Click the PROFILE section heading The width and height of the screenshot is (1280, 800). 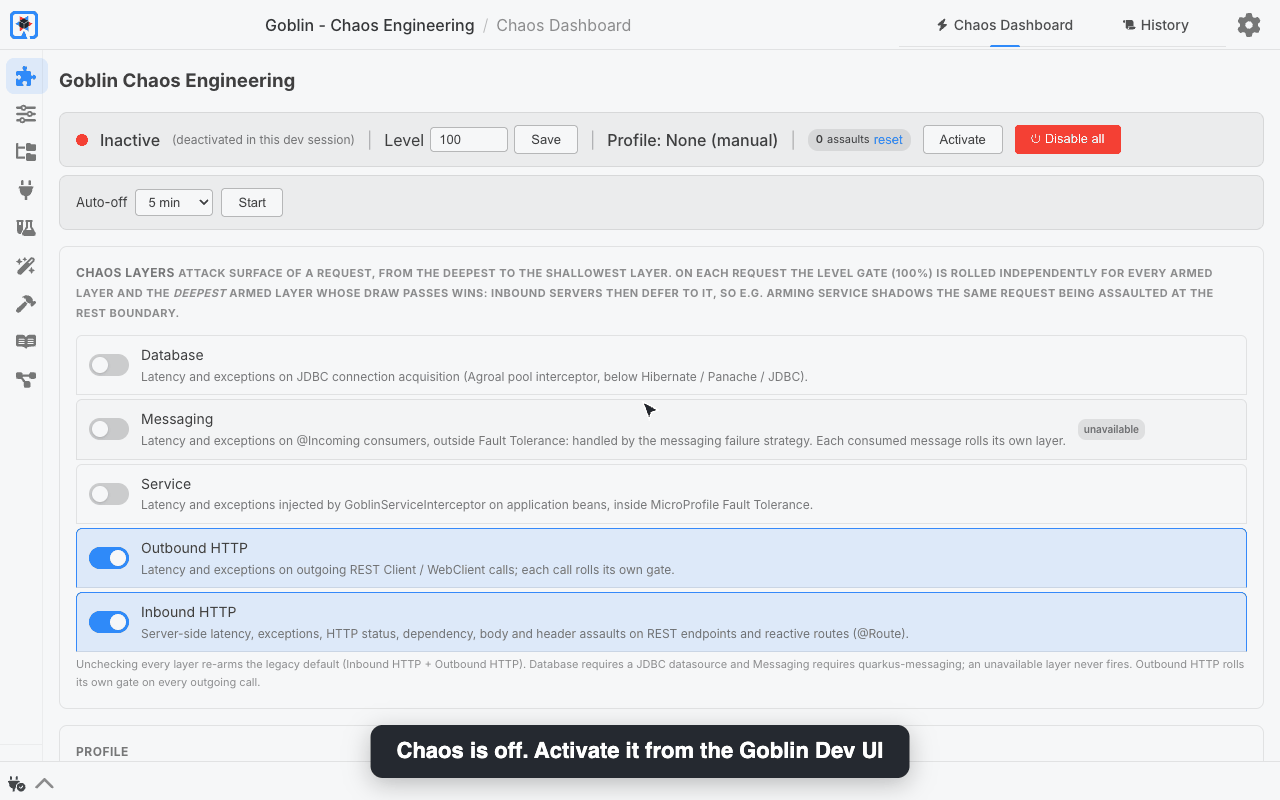point(102,752)
